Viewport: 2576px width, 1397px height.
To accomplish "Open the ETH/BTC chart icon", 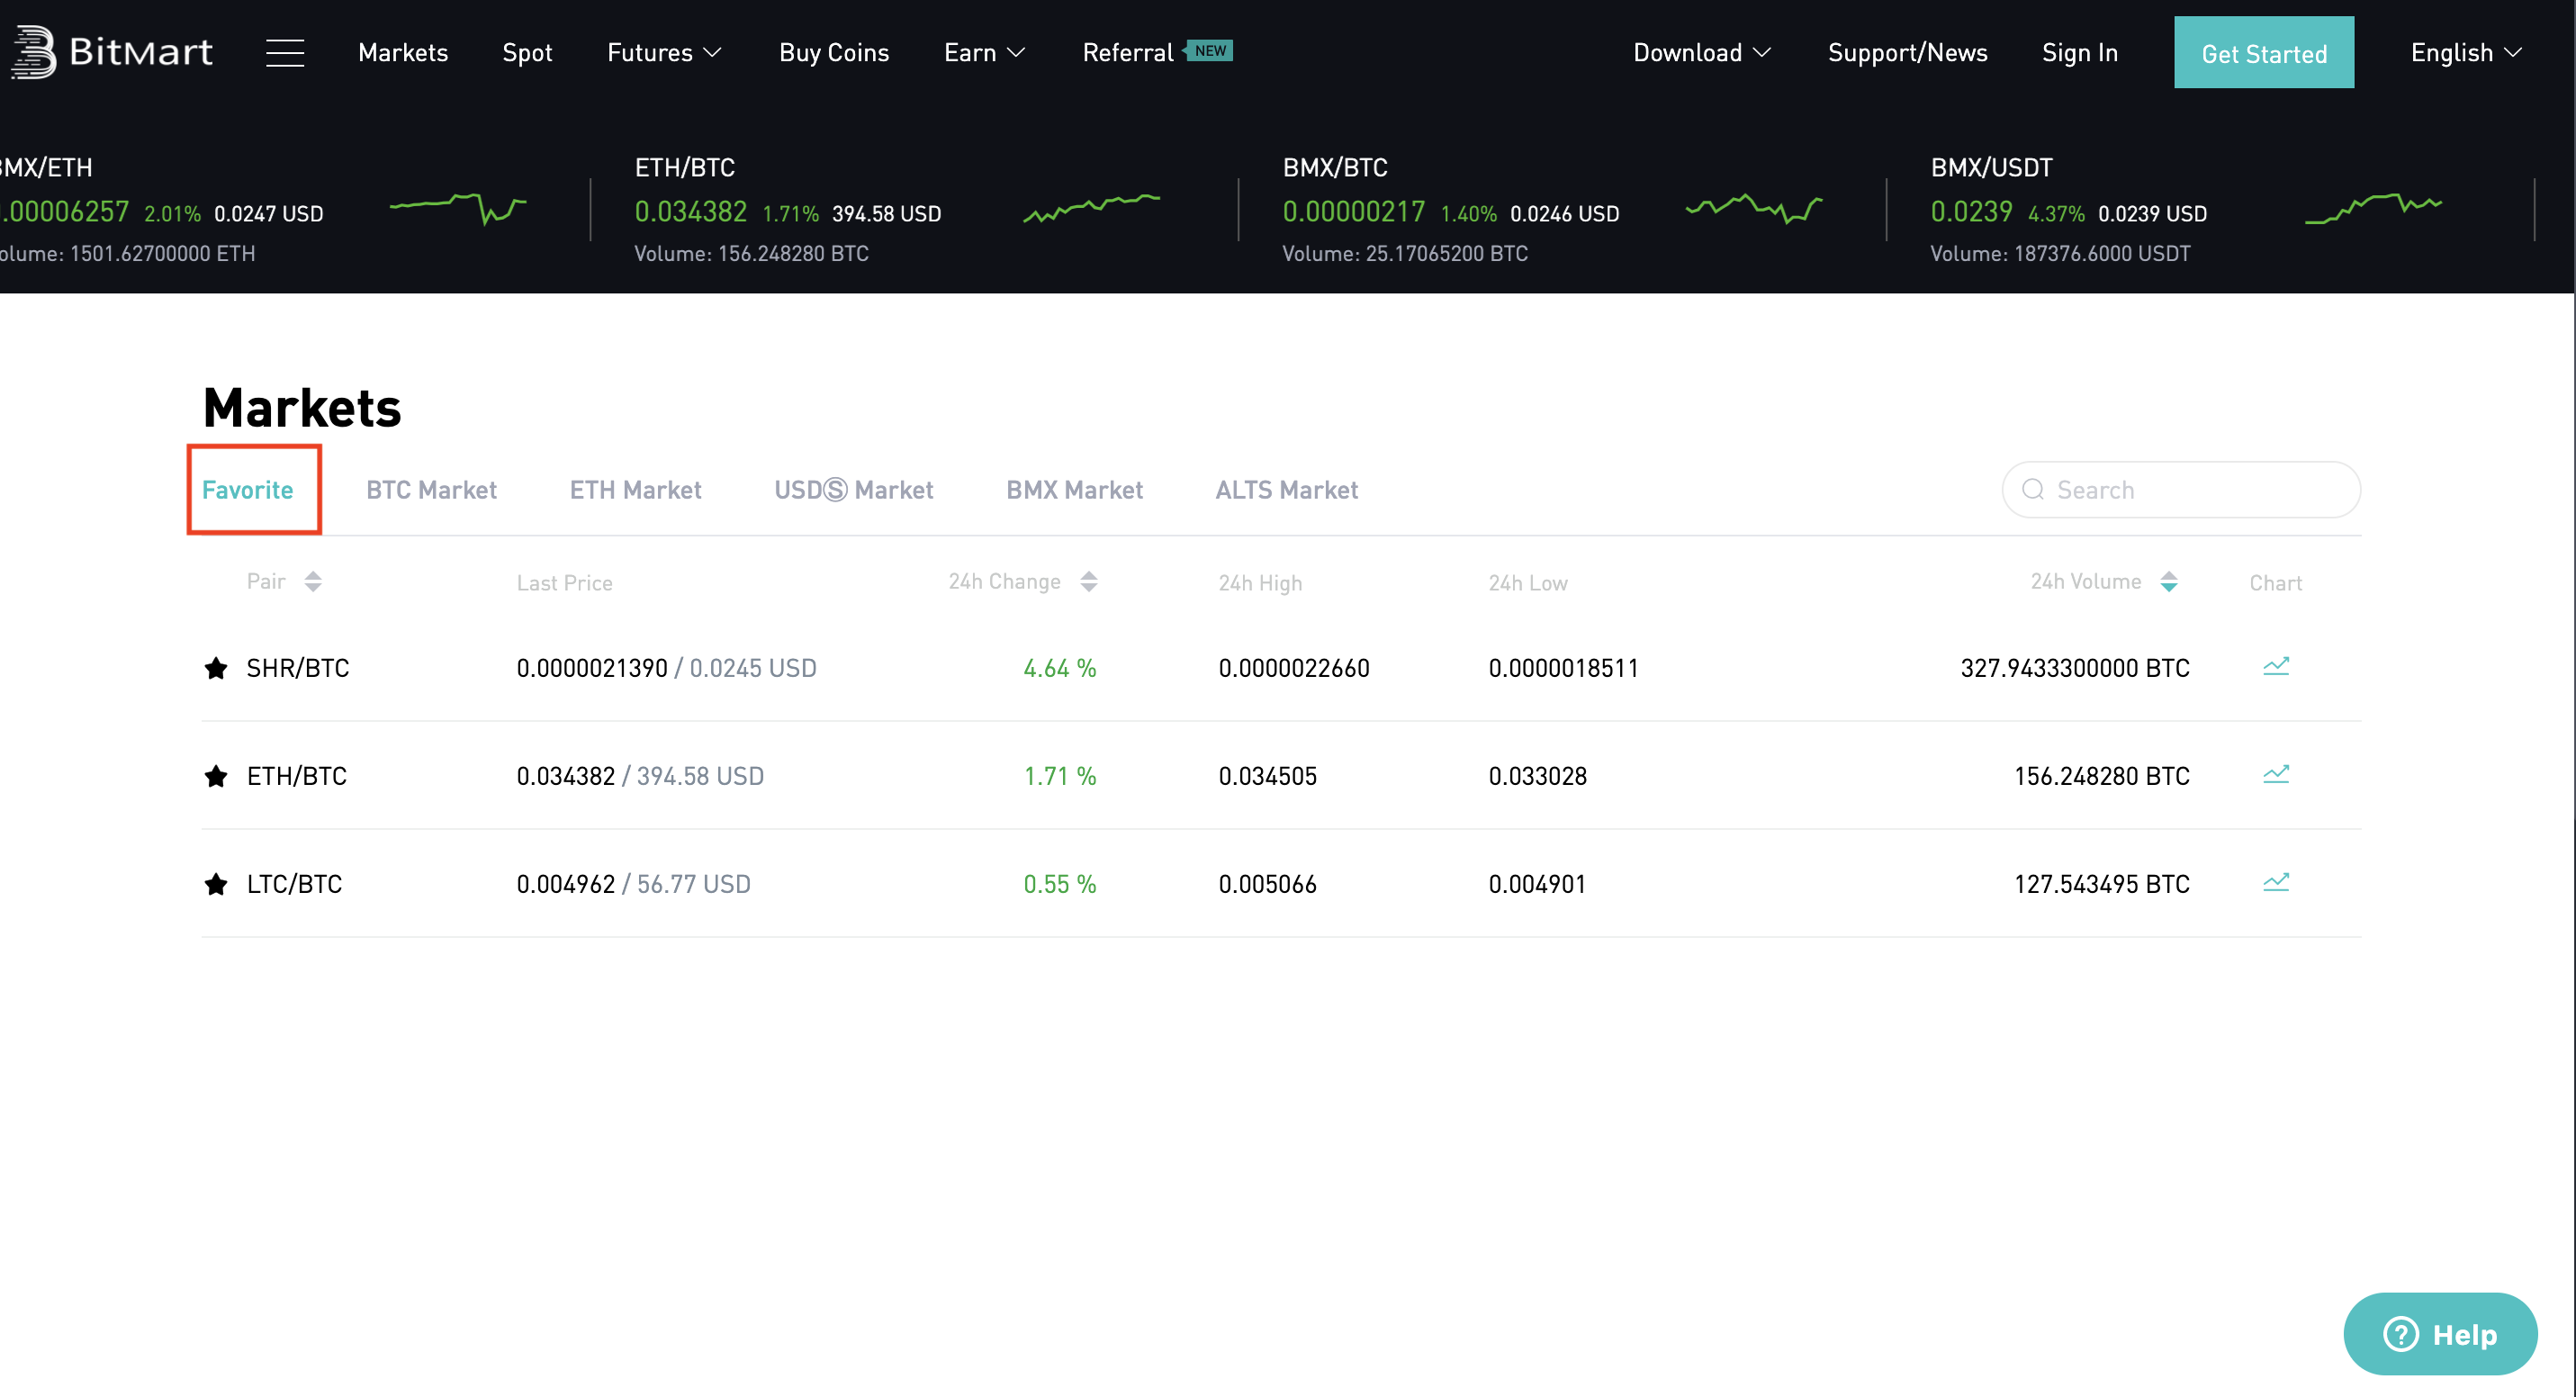I will point(2276,774).
